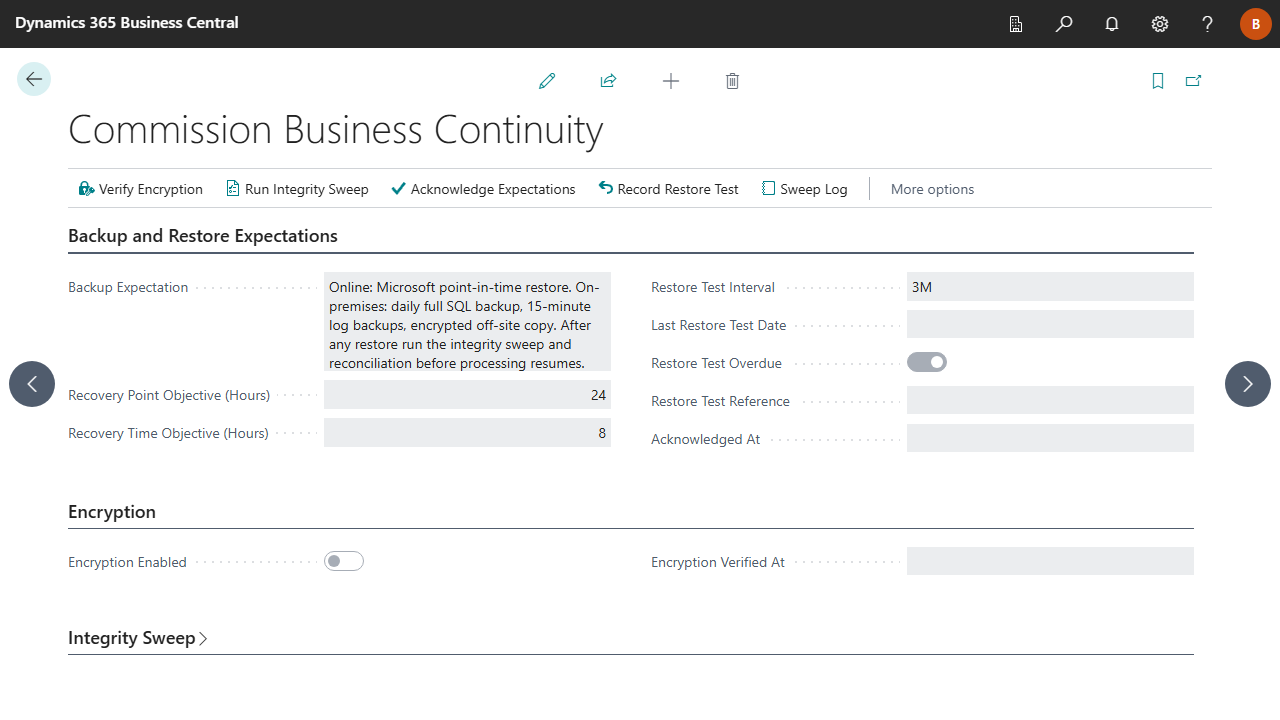Go back with the arrow button
Viewport: 1280px width, 720px height.
click(34, 79)
